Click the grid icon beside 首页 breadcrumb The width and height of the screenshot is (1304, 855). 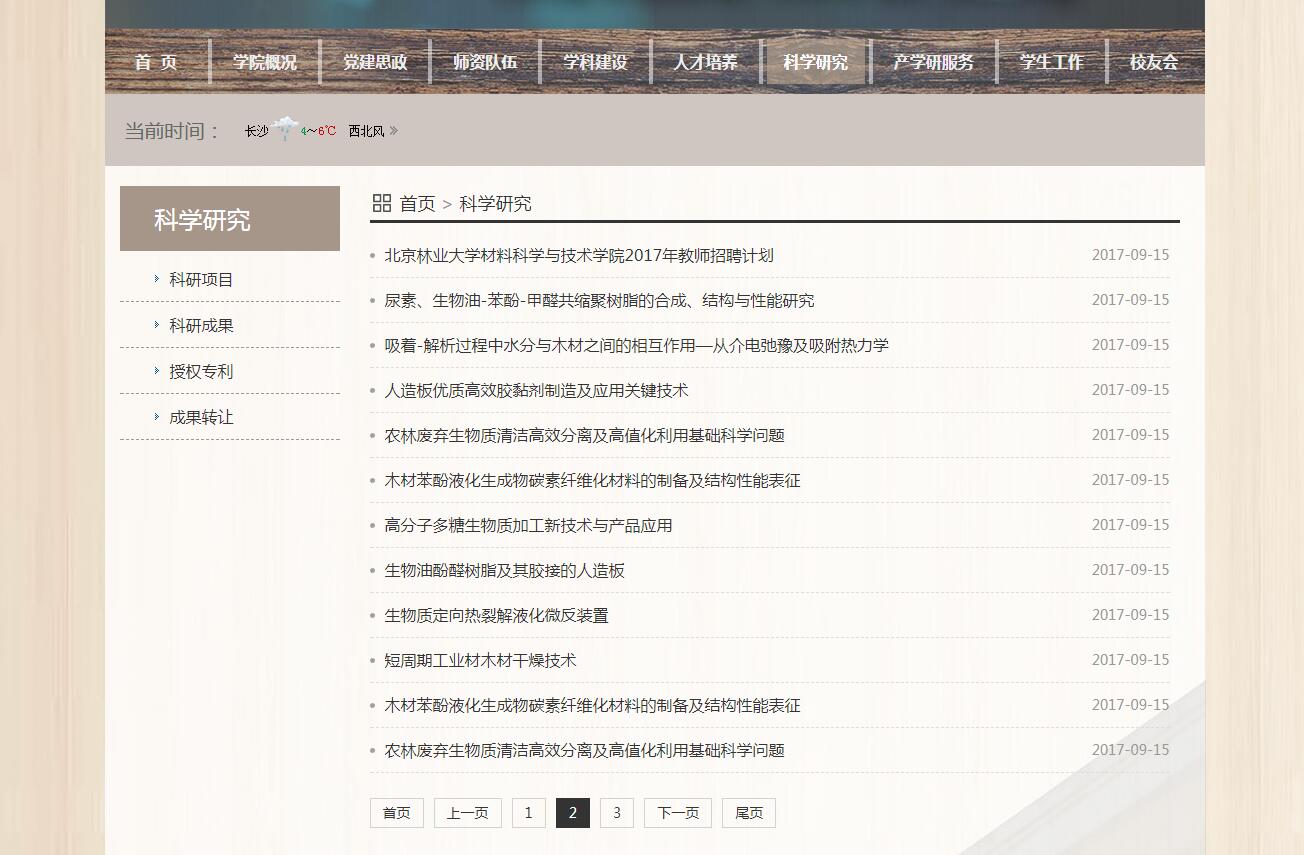(381, 203)
